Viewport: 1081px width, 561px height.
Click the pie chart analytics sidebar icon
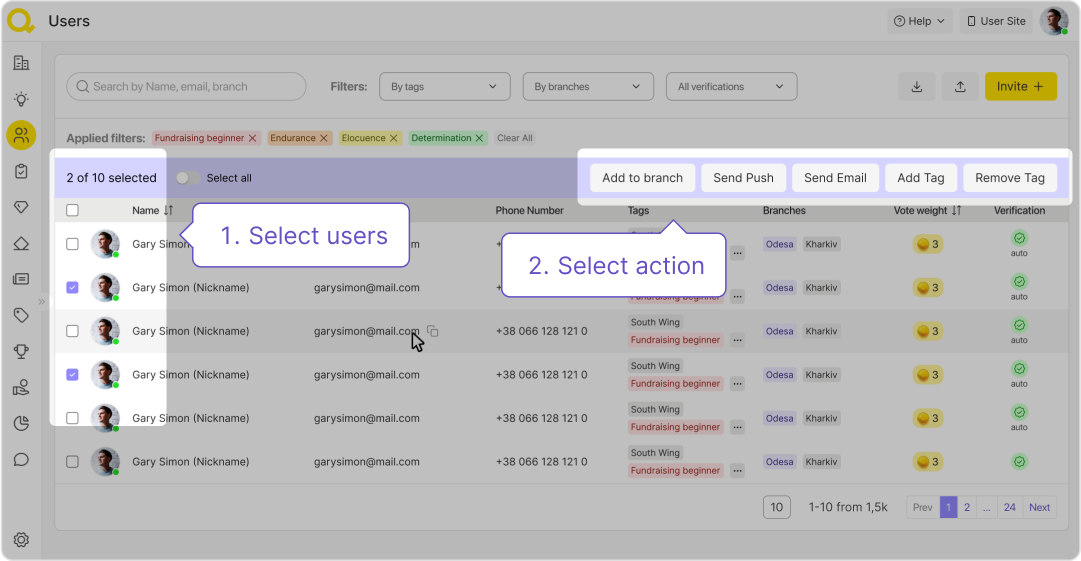pos(21,424)
